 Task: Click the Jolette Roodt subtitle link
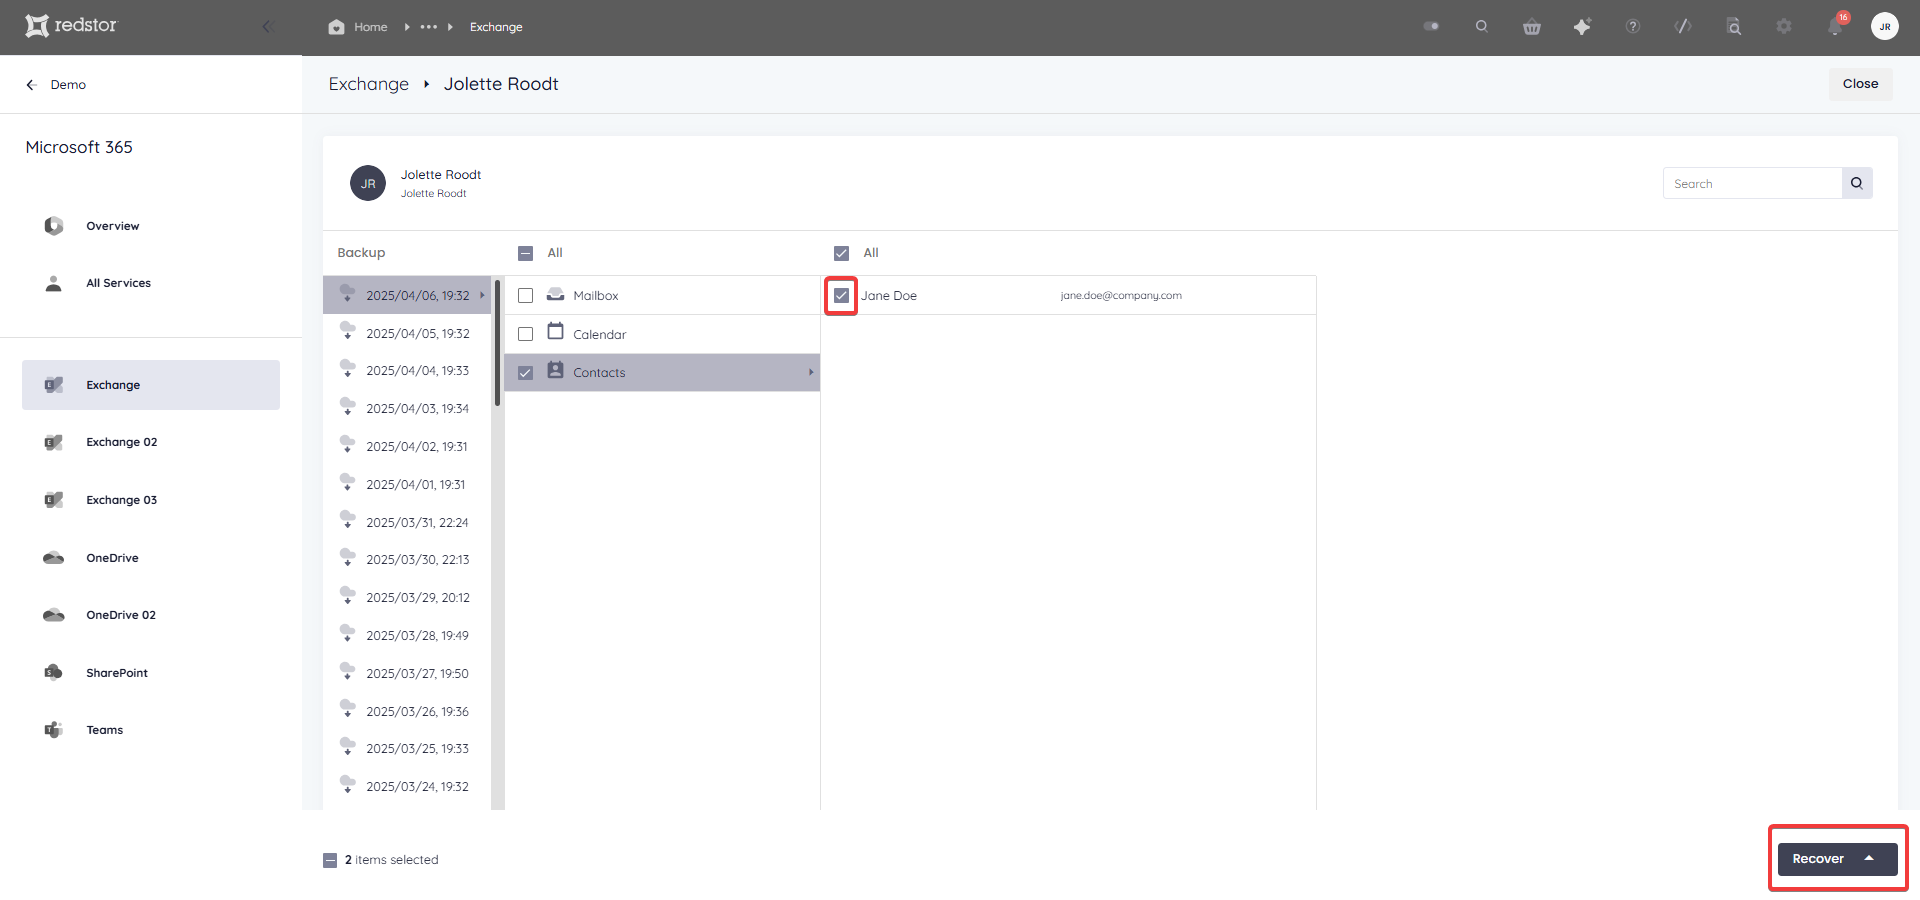[433, 194]
